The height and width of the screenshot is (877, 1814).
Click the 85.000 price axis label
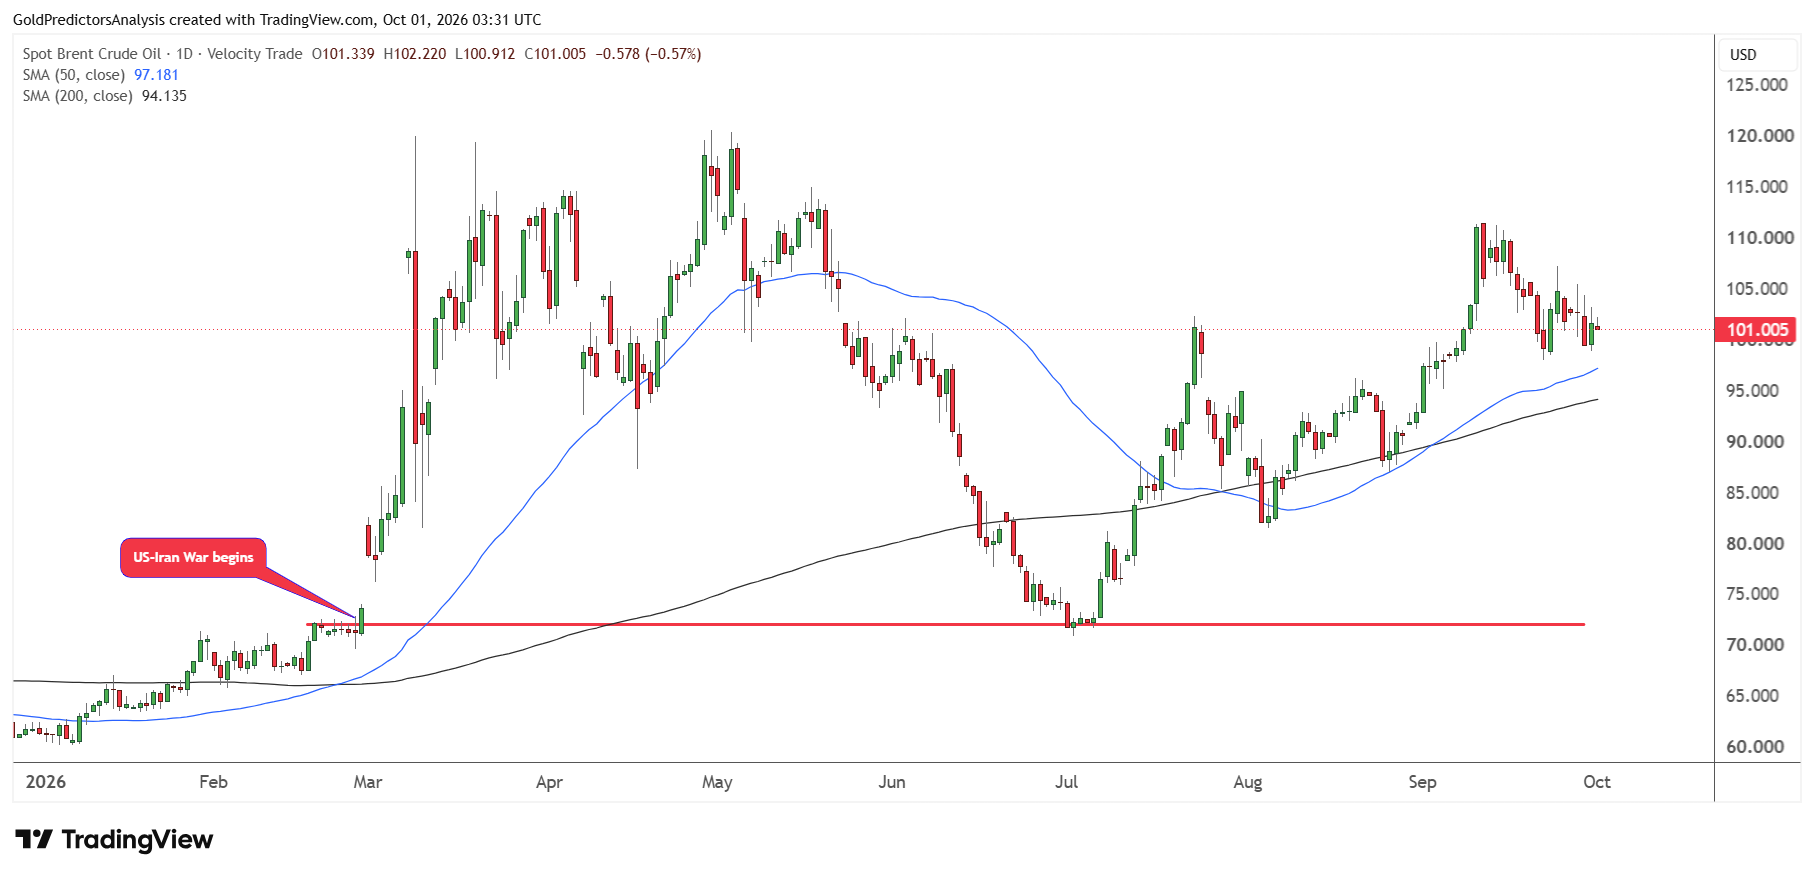(x=1753, y=493)
